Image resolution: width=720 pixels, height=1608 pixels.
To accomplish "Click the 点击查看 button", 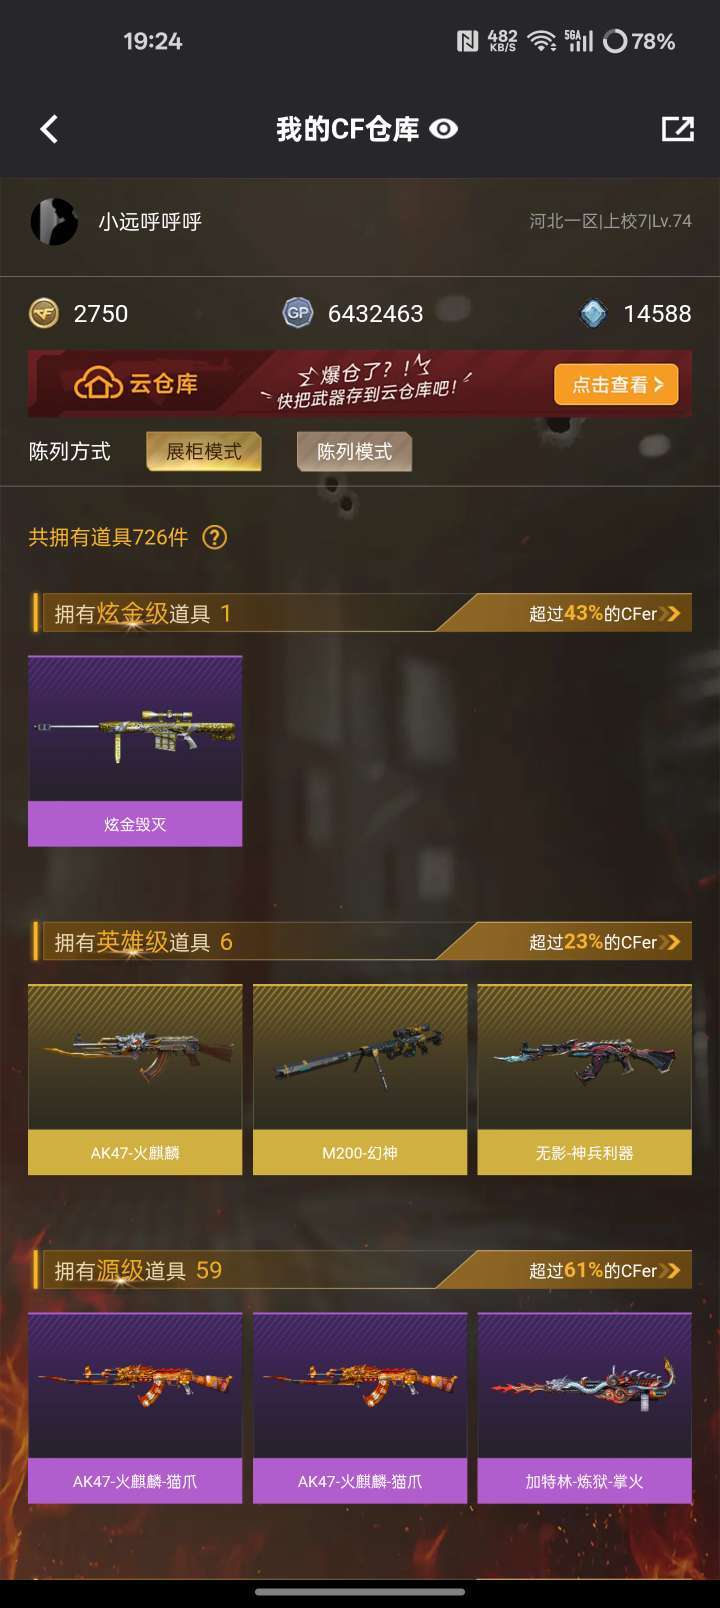I will tap(616, 385).
